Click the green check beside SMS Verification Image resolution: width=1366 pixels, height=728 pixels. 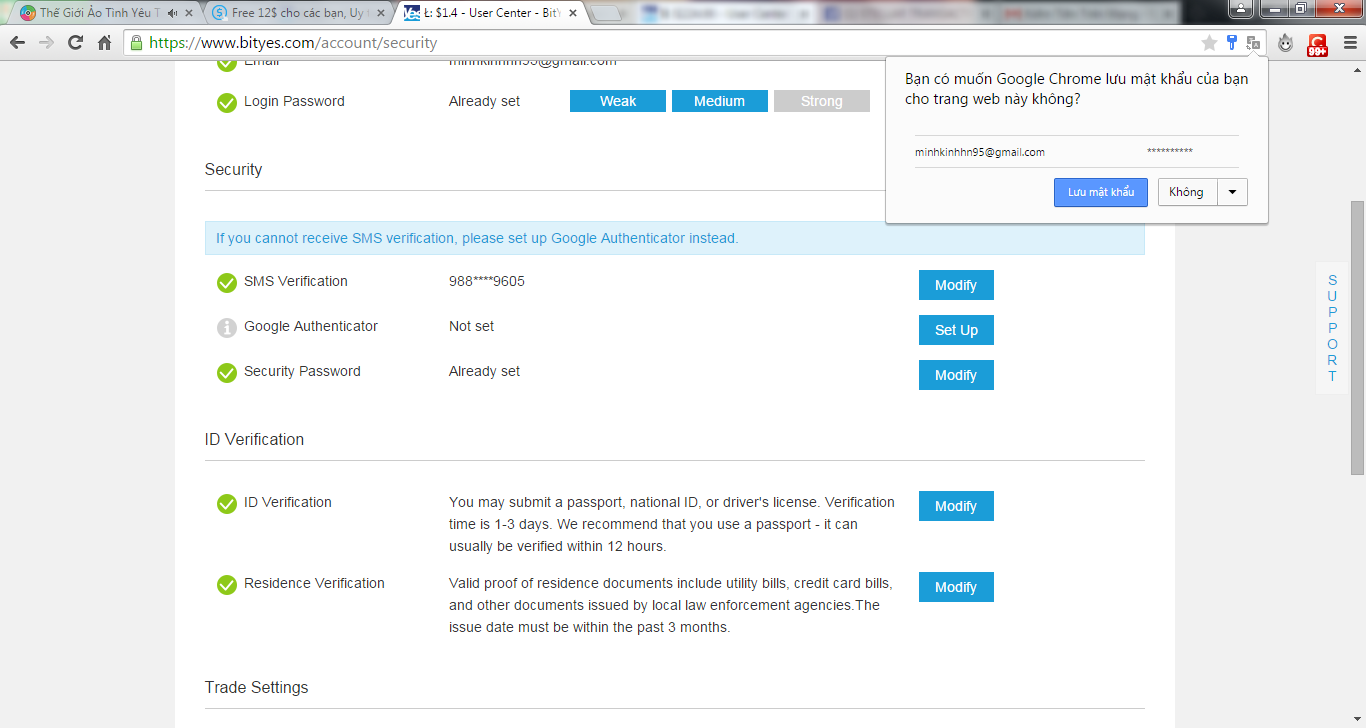click(x=227, y=282)
